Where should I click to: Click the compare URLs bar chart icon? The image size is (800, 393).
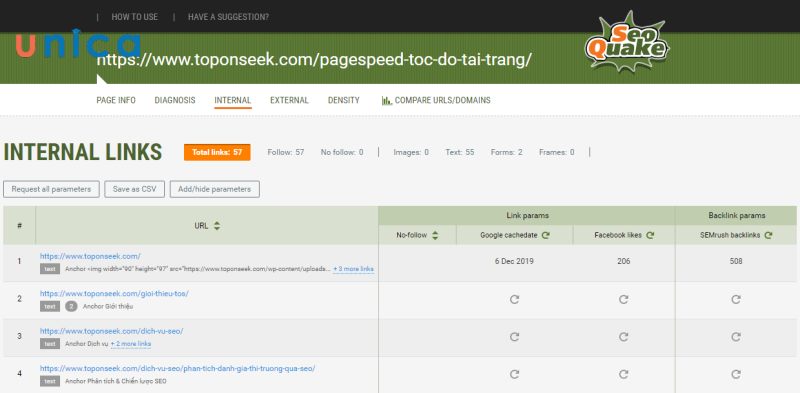point(387,101)
